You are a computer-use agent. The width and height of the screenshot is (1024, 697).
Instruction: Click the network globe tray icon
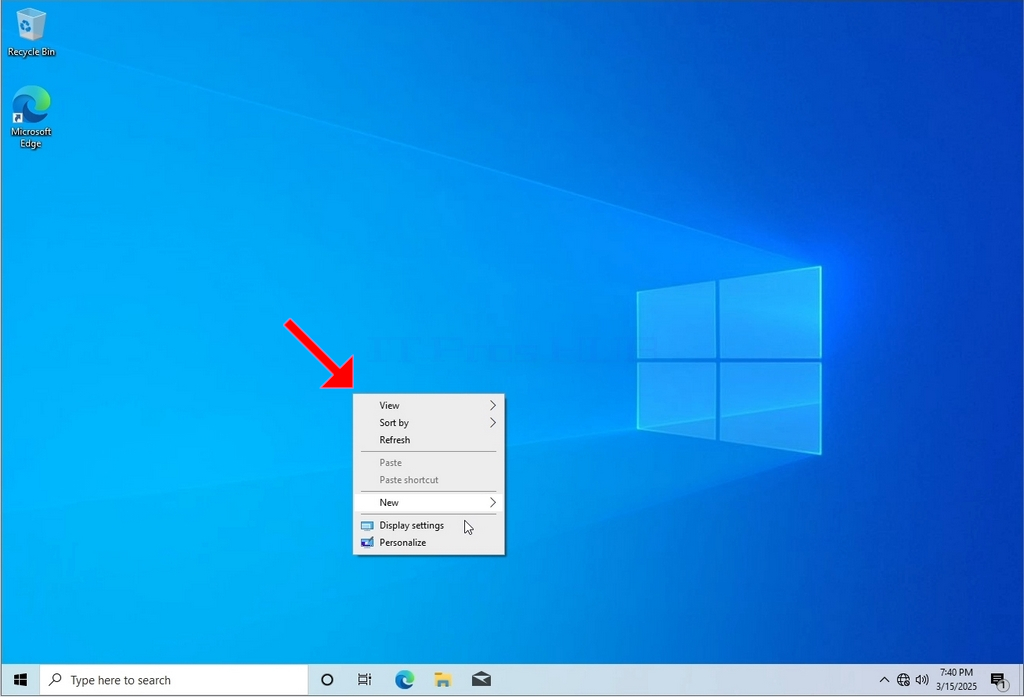click(x=903, y=680)
